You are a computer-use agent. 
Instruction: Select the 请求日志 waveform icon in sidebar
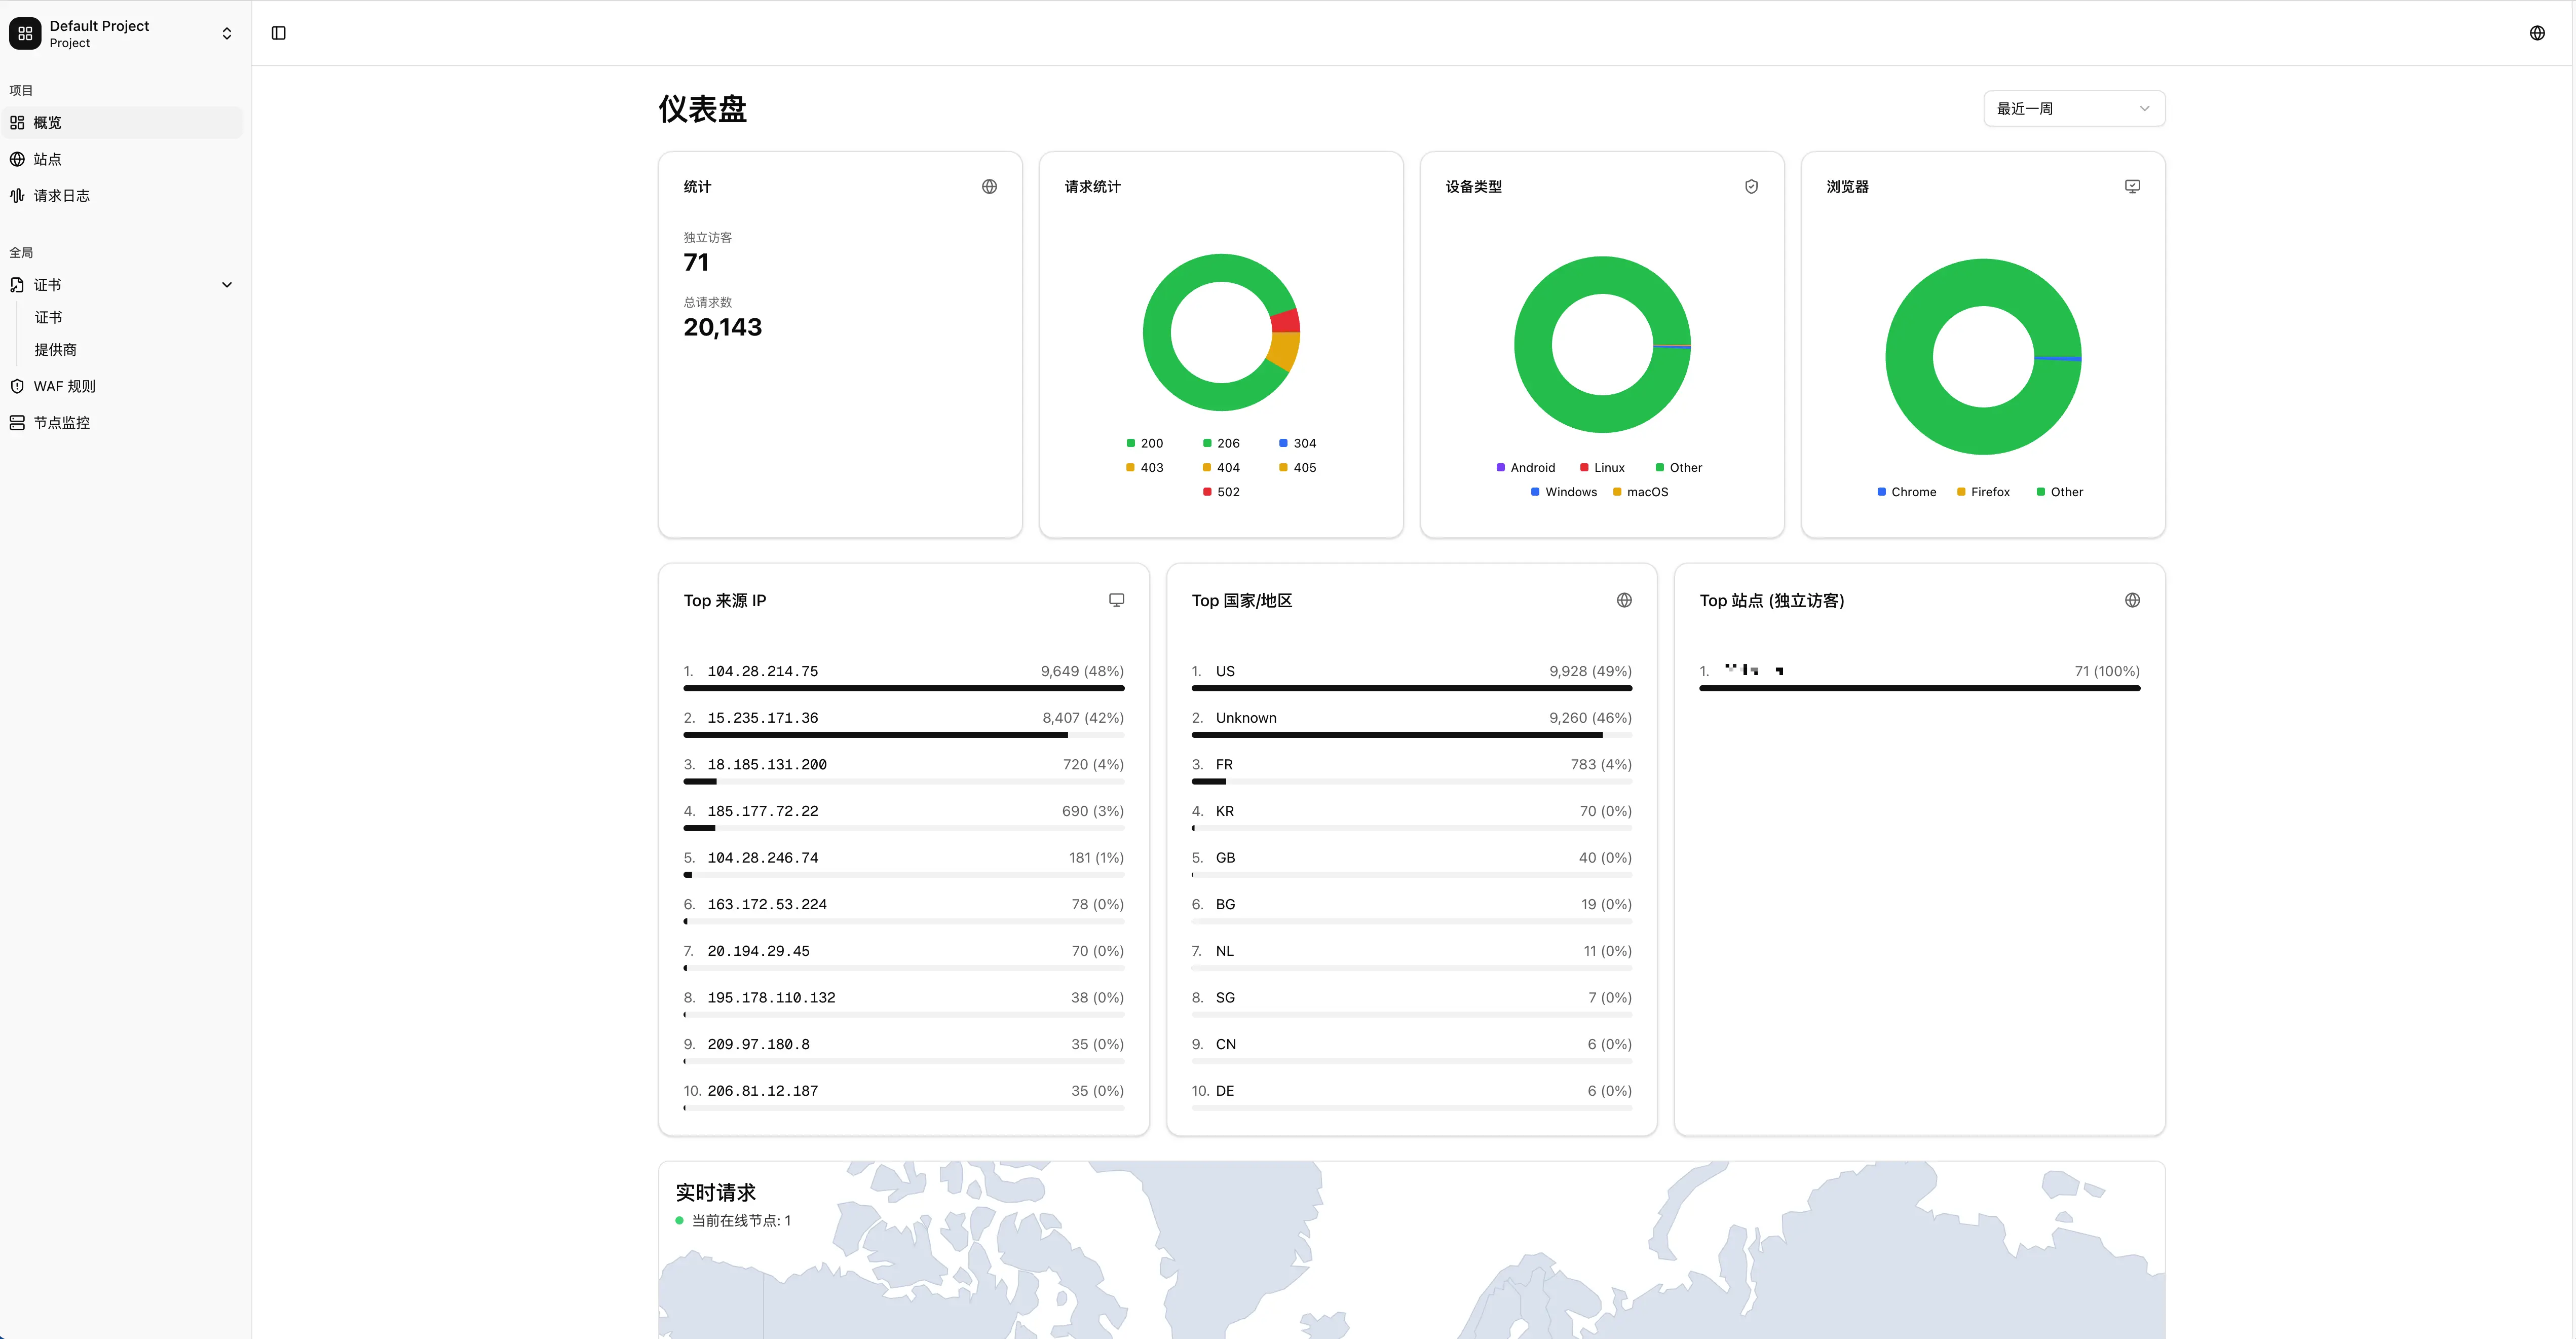tap(16, 196)
